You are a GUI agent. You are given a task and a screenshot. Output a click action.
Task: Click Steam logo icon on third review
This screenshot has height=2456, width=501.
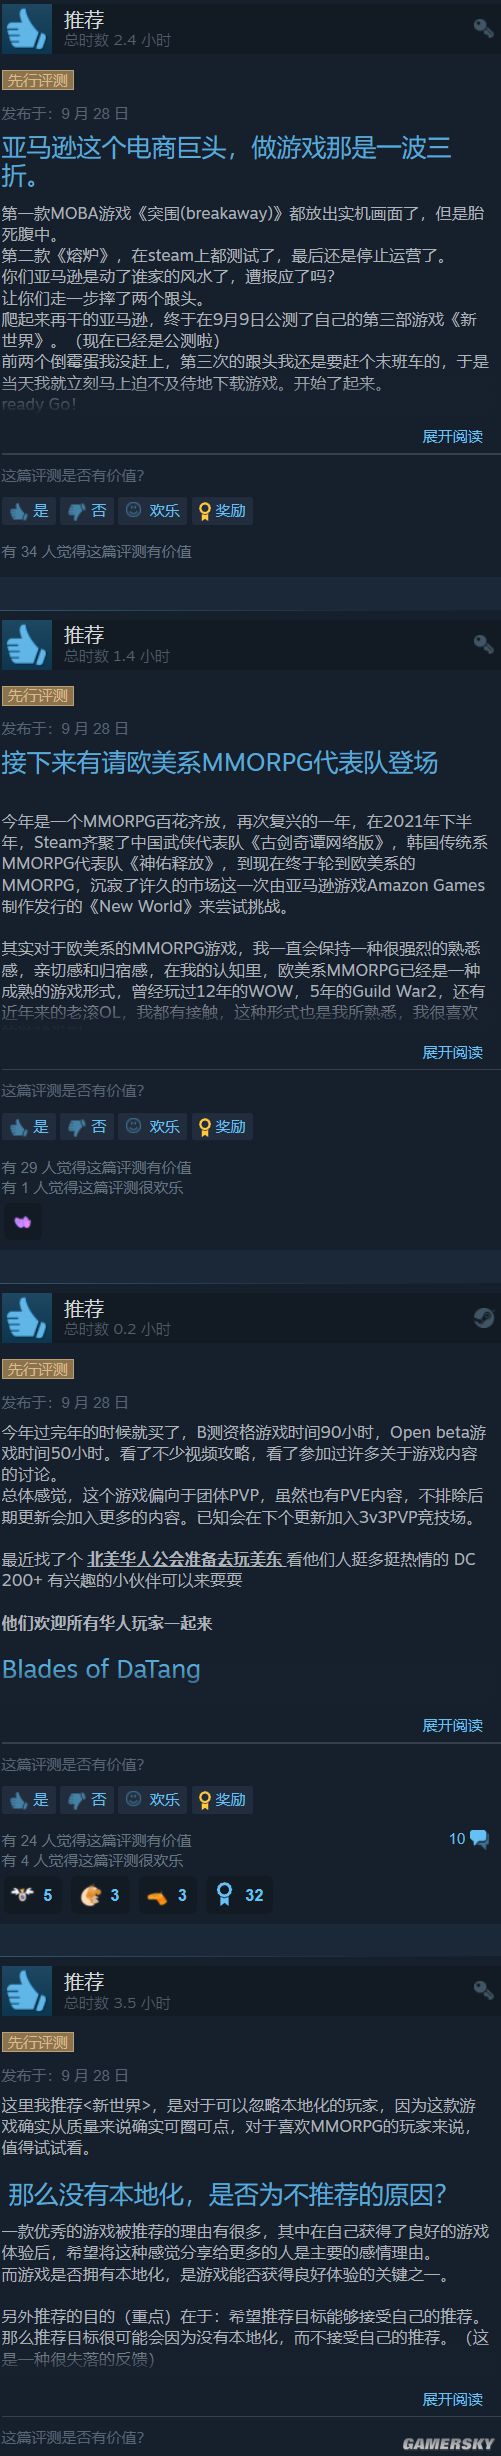pos(483,1317)
